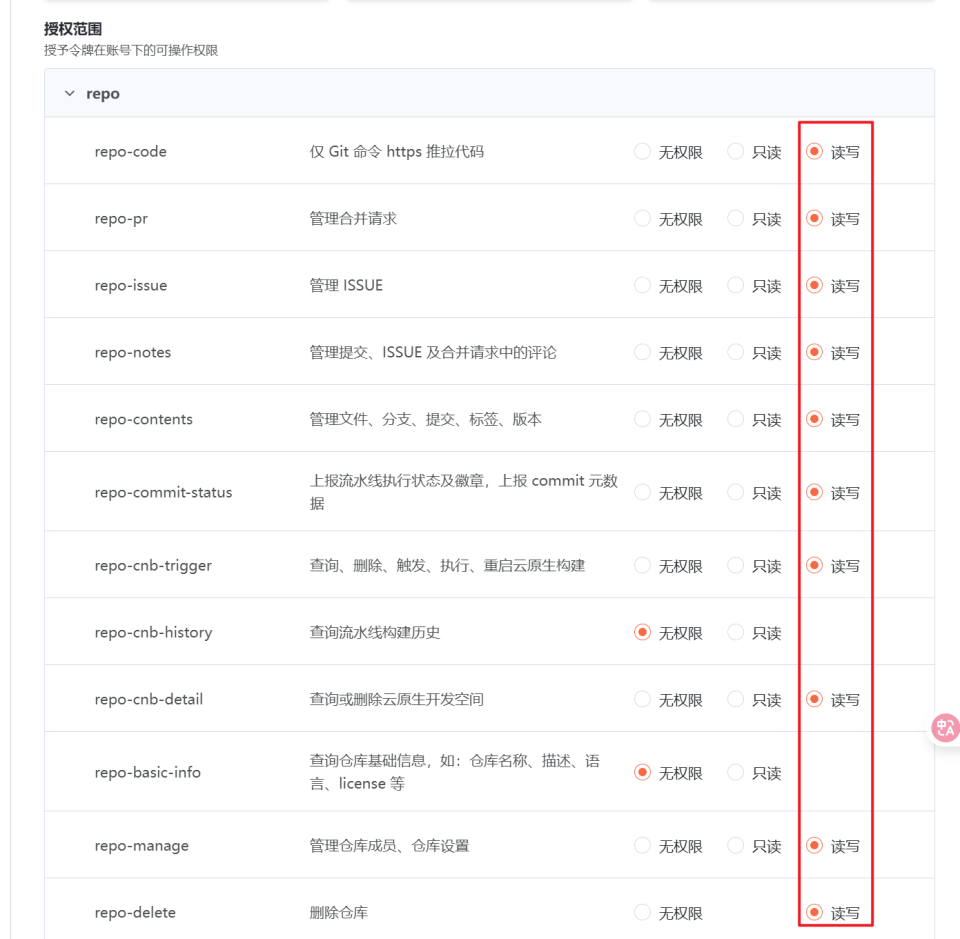Click the repo-contents scope name
The width and height of the screenshot is (960, 939).
click(x=144, y=419)
